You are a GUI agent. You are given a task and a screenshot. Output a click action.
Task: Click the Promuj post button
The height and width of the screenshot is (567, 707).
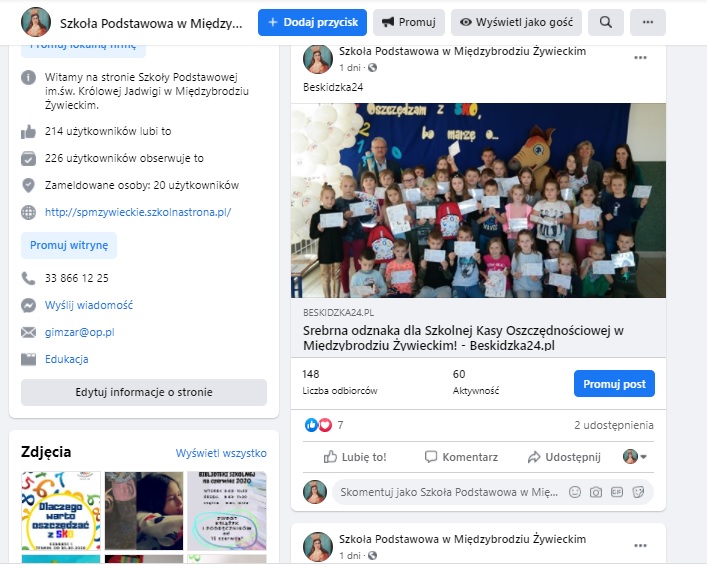pos(614,384)
